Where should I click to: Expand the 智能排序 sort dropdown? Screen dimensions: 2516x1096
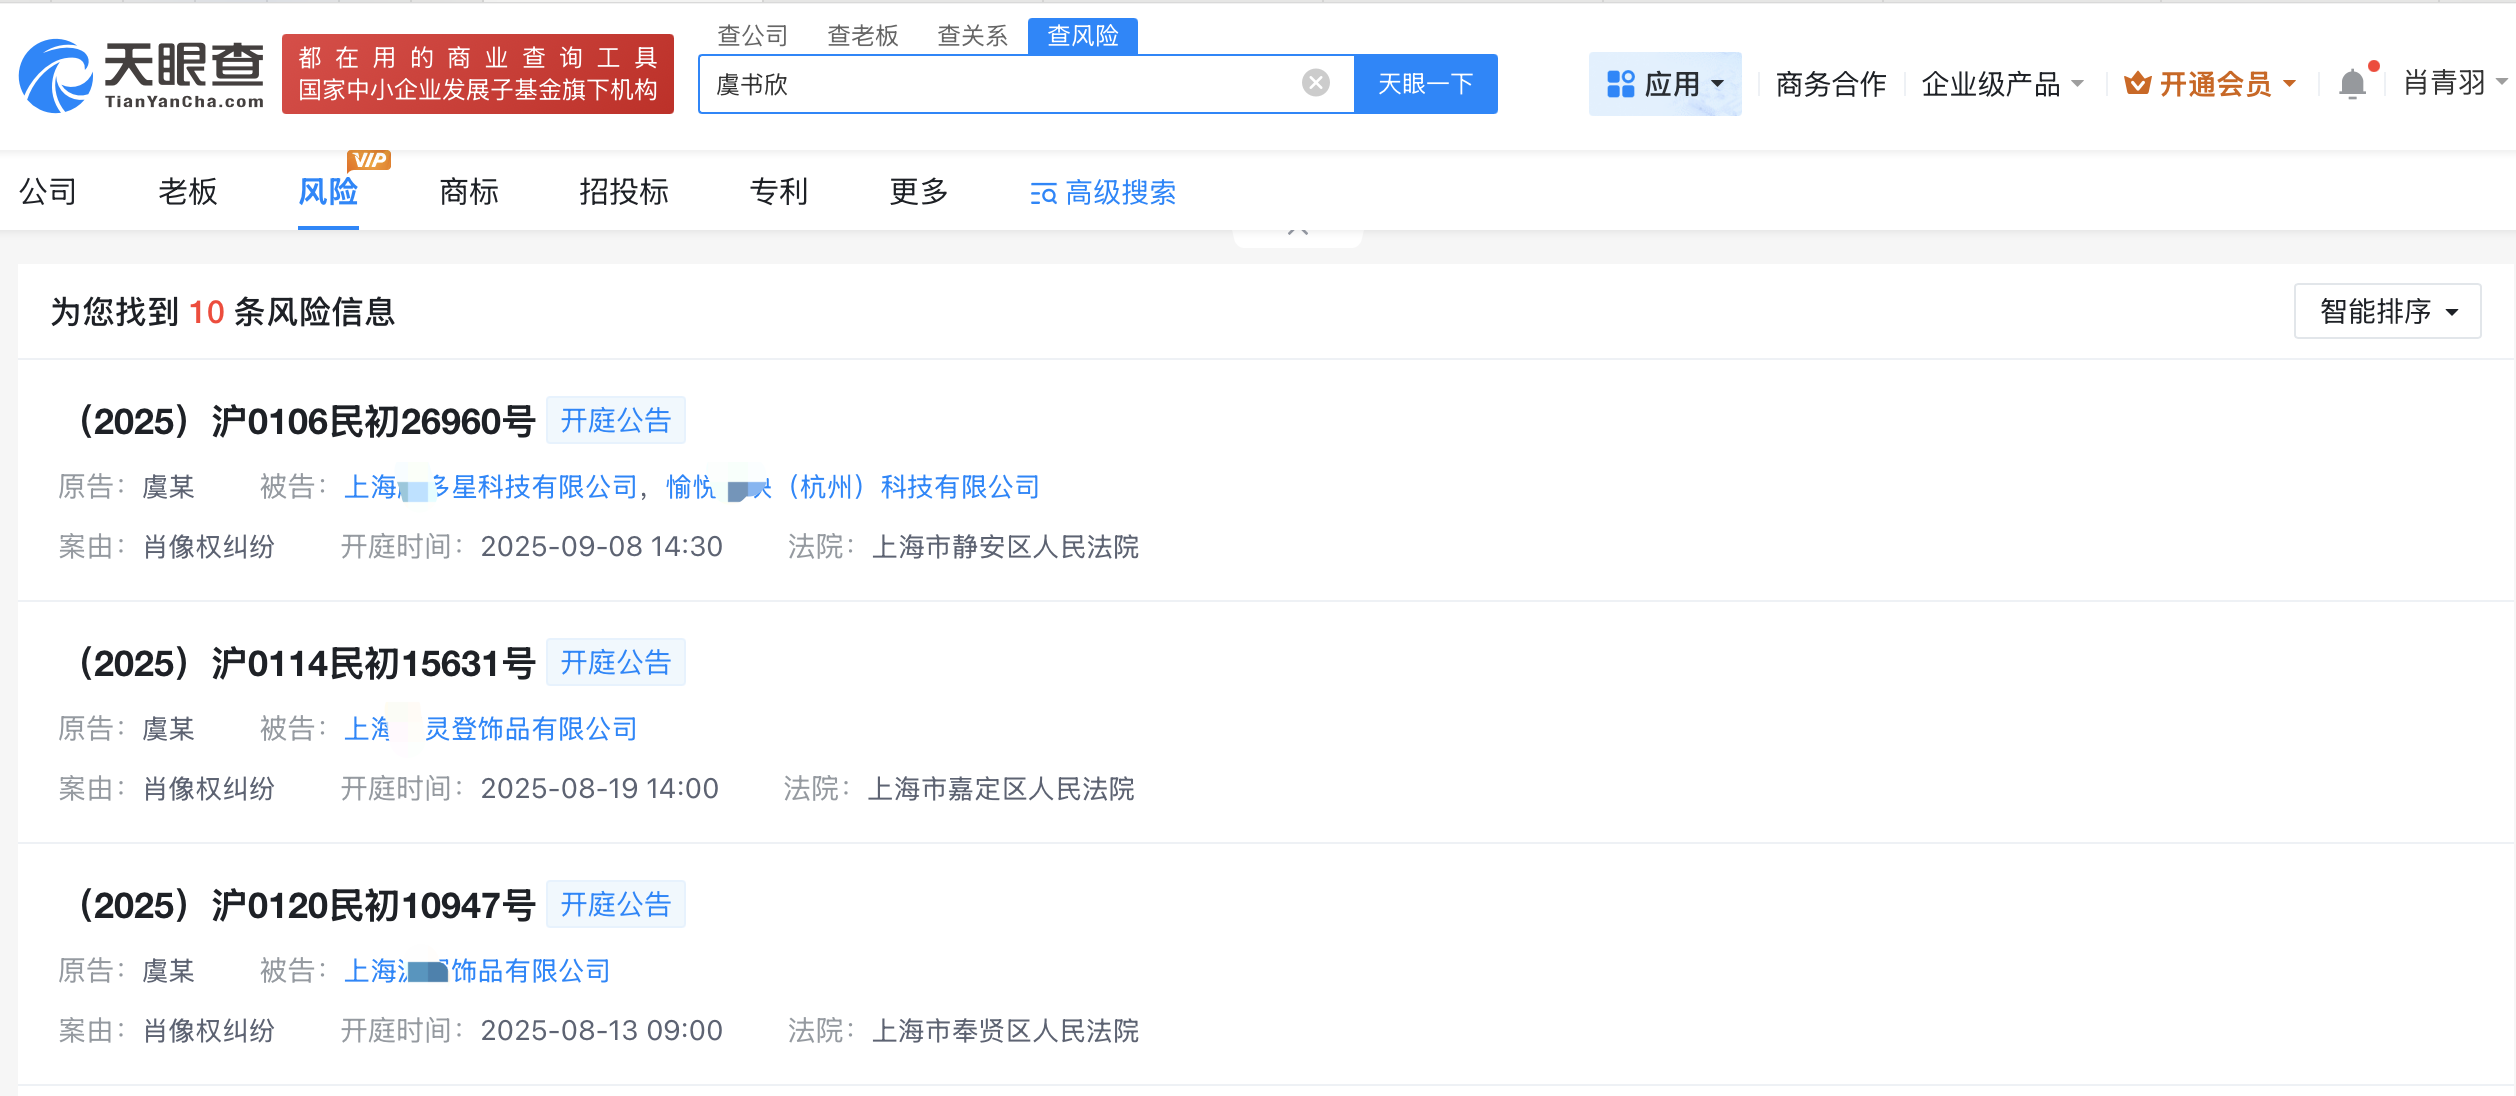coord(2387,312)
